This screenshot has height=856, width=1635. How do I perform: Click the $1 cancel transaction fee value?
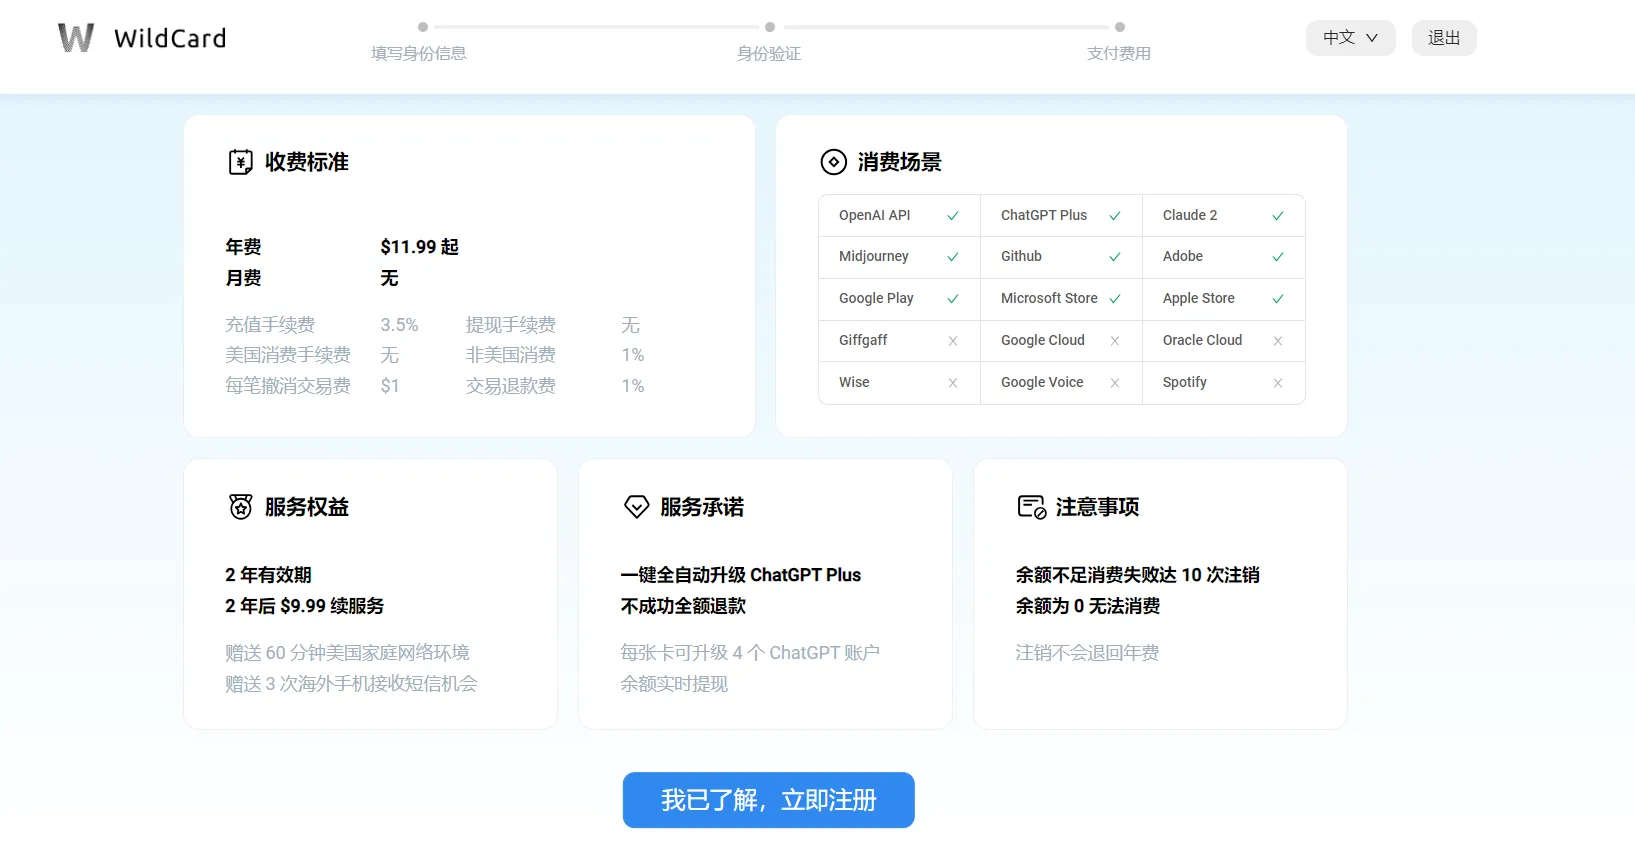click(390, 386)
